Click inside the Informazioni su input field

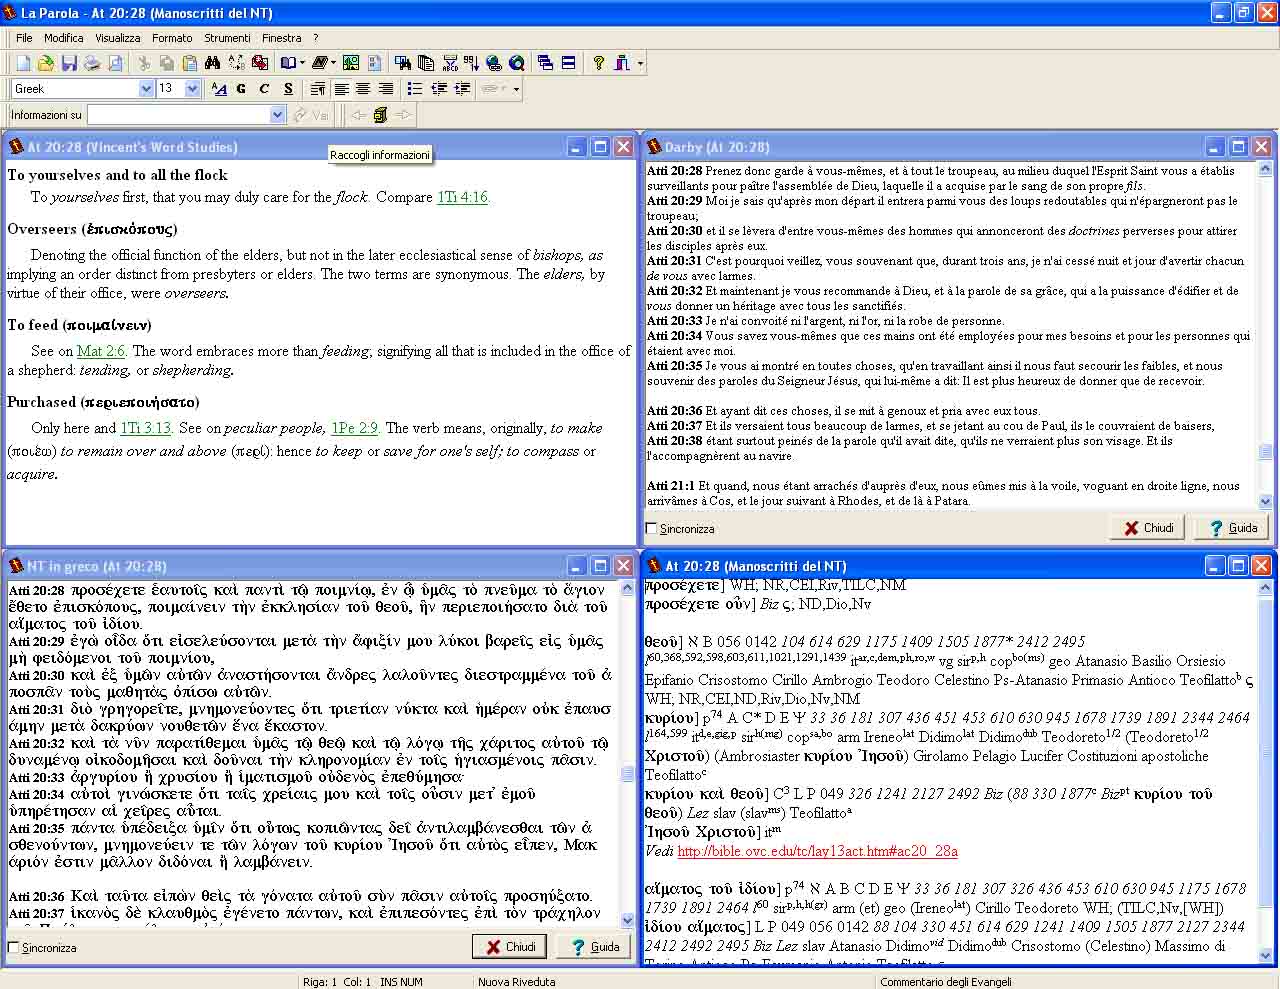coord(178,115)
